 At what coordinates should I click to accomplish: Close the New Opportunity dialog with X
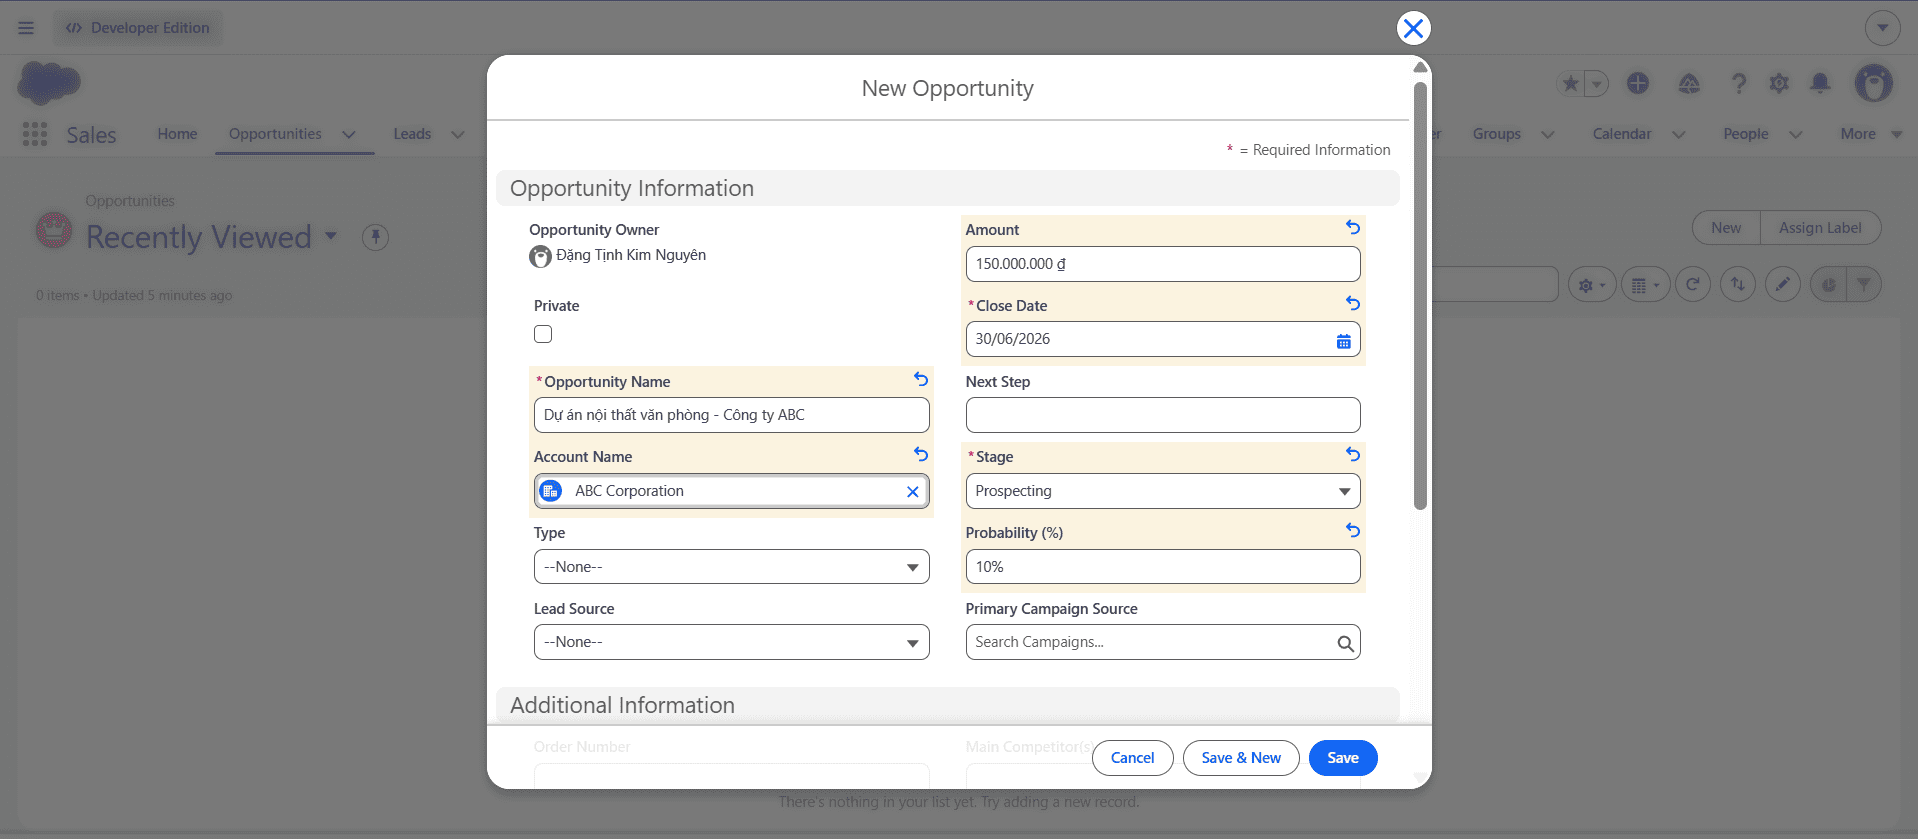coord(1413,28)
